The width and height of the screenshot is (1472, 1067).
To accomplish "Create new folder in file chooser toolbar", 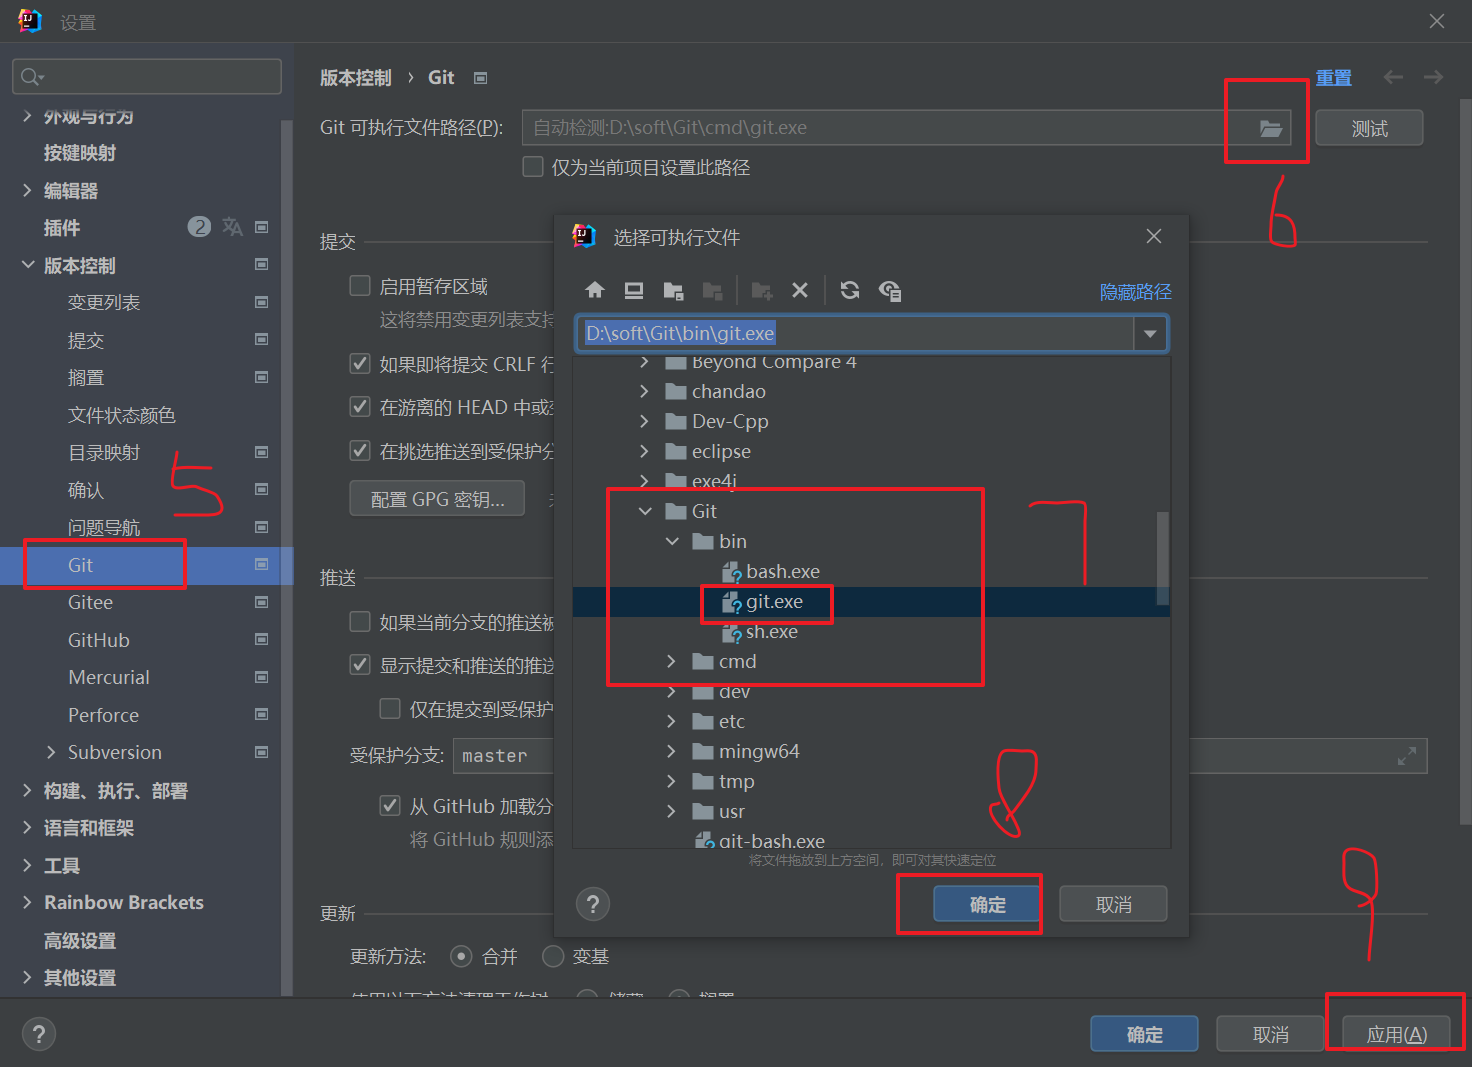I will (762, 290).
